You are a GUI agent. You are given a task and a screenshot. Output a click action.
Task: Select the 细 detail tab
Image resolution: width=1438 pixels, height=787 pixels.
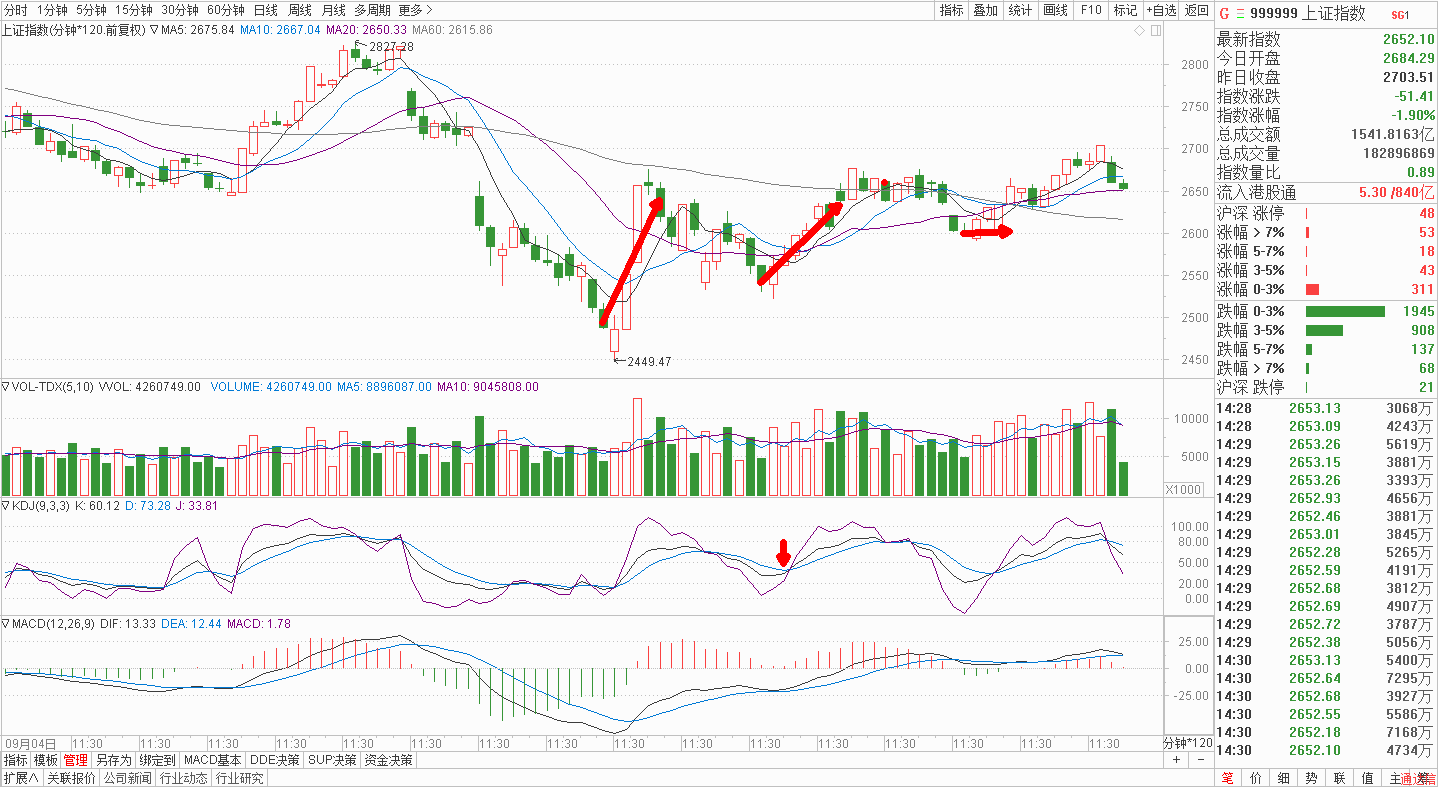1283,778
